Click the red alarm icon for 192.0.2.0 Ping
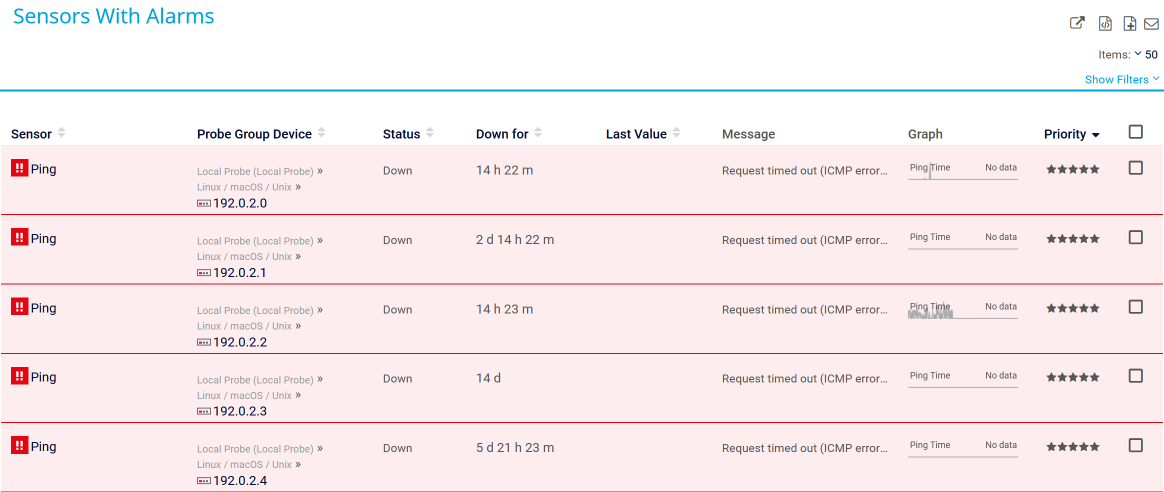This screenshot has height=492, width=1164. coord(19,169)
